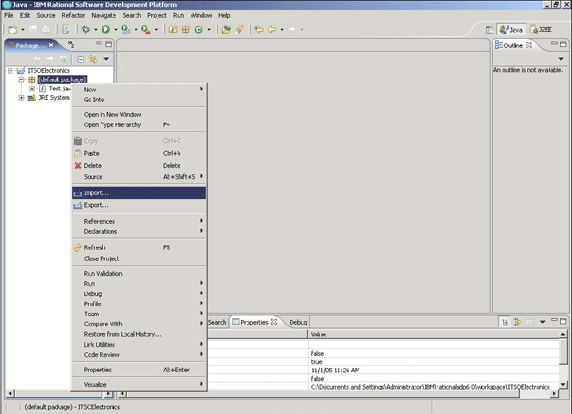572x414 pixels.
Task: Click the Open Type toolbar icon
Action: pos(226,30)
